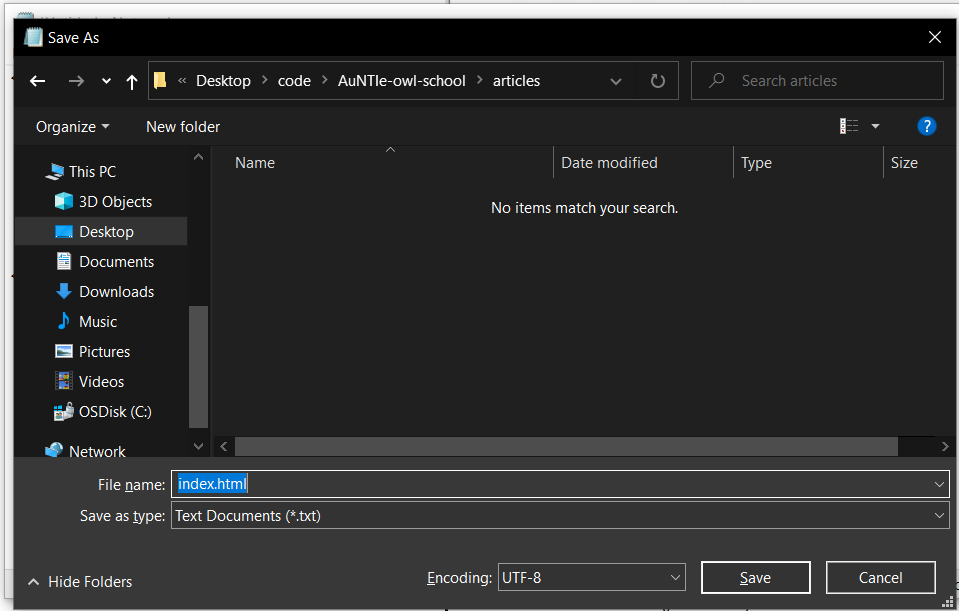
Task: Click the 3D Objects cube icon
Action: 64,201
